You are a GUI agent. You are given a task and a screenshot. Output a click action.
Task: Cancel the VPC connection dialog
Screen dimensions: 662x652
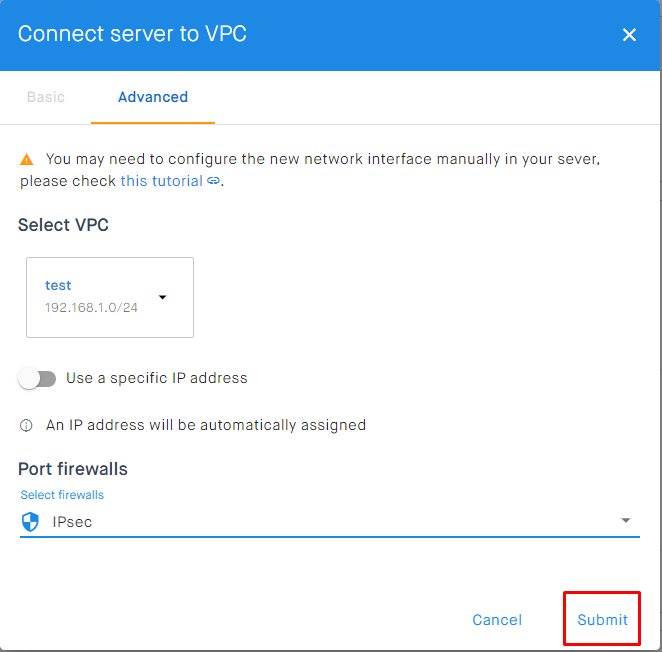(x=497, y=620)
